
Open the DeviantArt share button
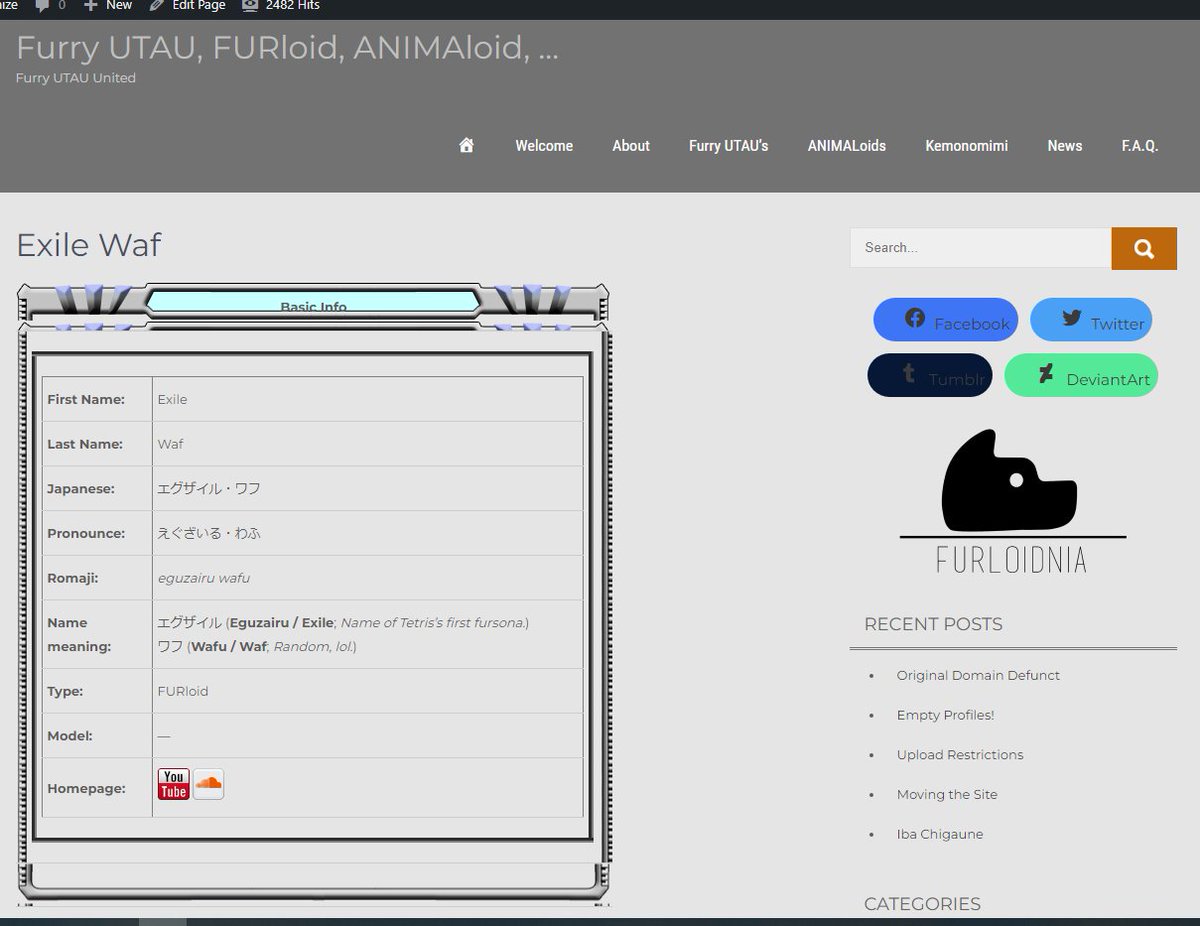[1081, 375]
